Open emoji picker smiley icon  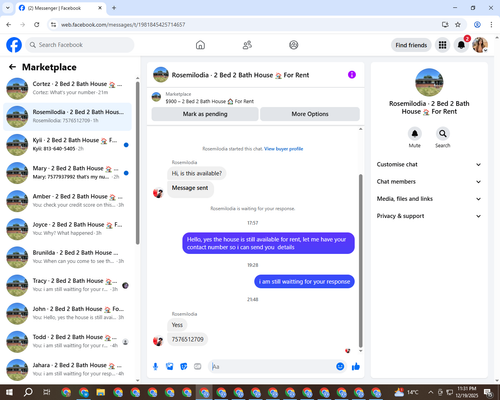click(x=340, y=367)
